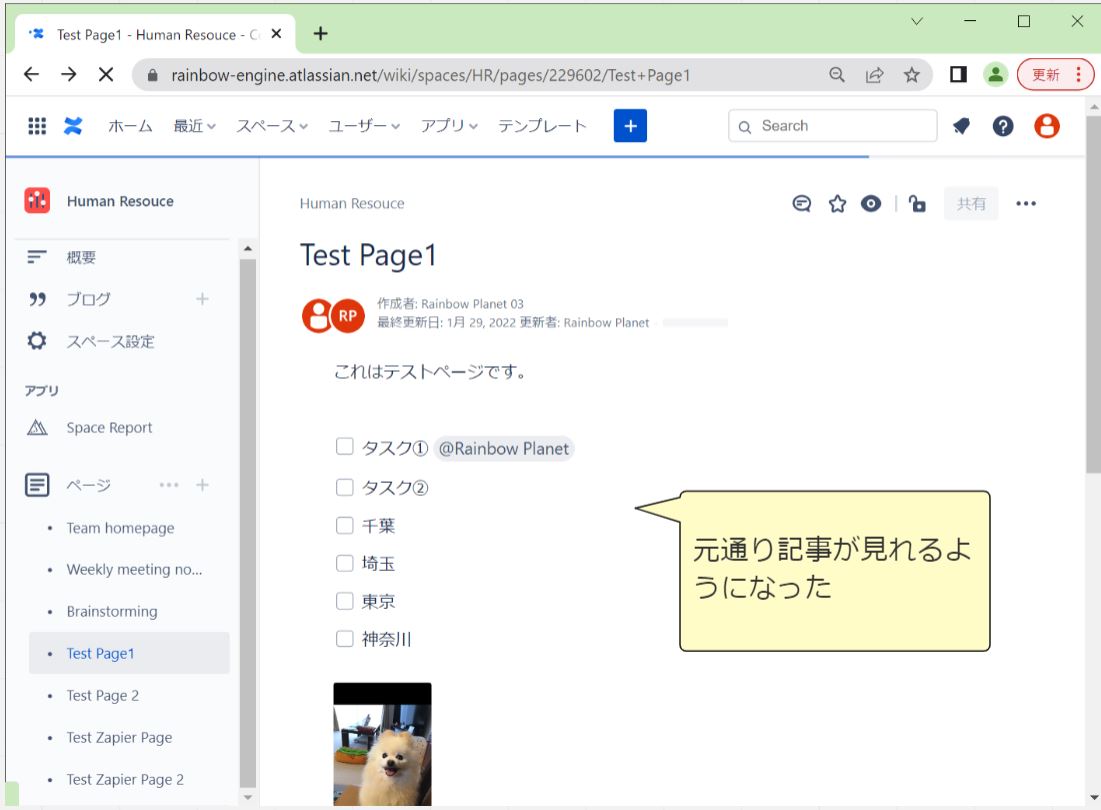Click the blue create plus button

tap(630, 126)
